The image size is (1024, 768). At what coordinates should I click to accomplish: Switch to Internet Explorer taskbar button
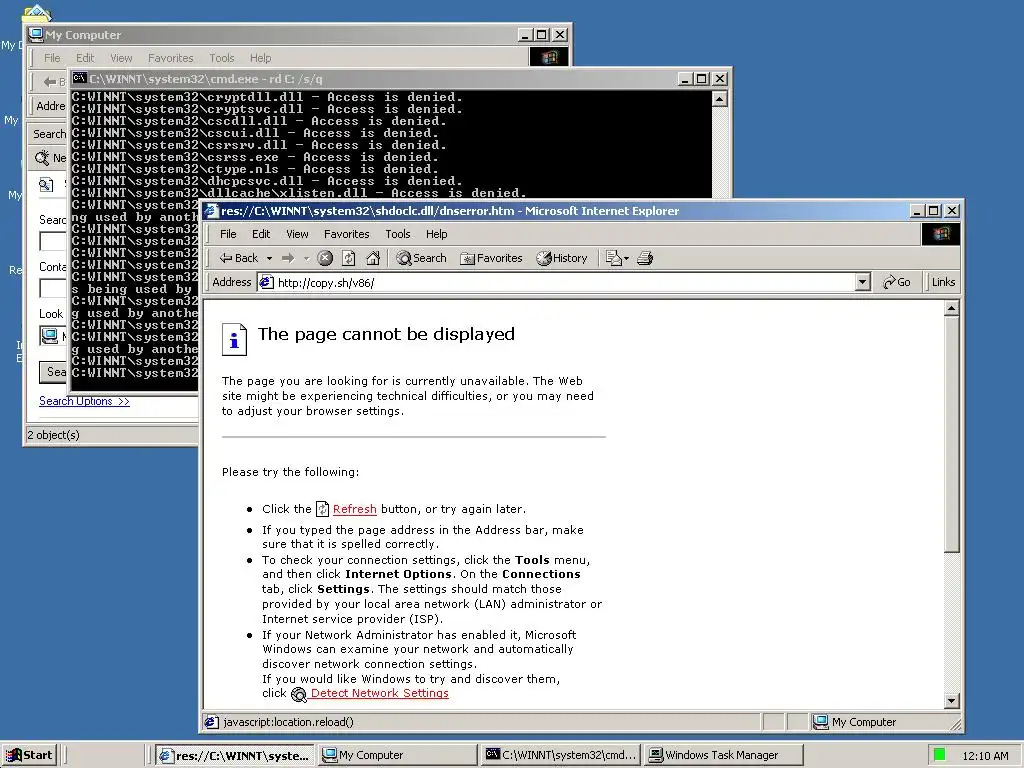click(x=236, y=755)
